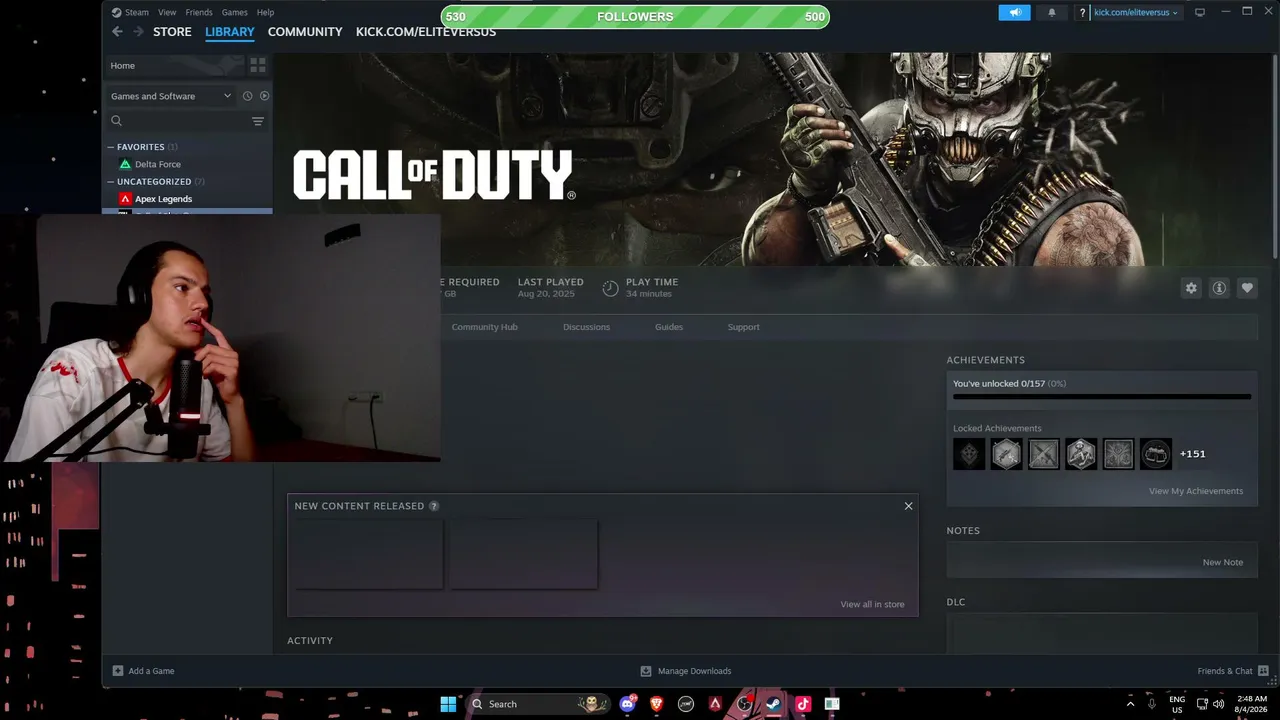
Task: Select the second locked achievement icon
Action: click(x=1006, y=454)
